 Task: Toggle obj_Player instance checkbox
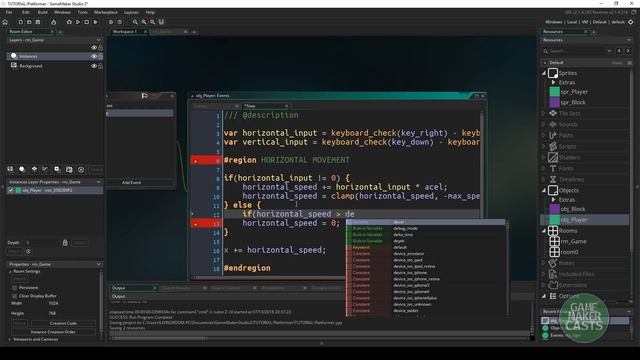point(11,190)
